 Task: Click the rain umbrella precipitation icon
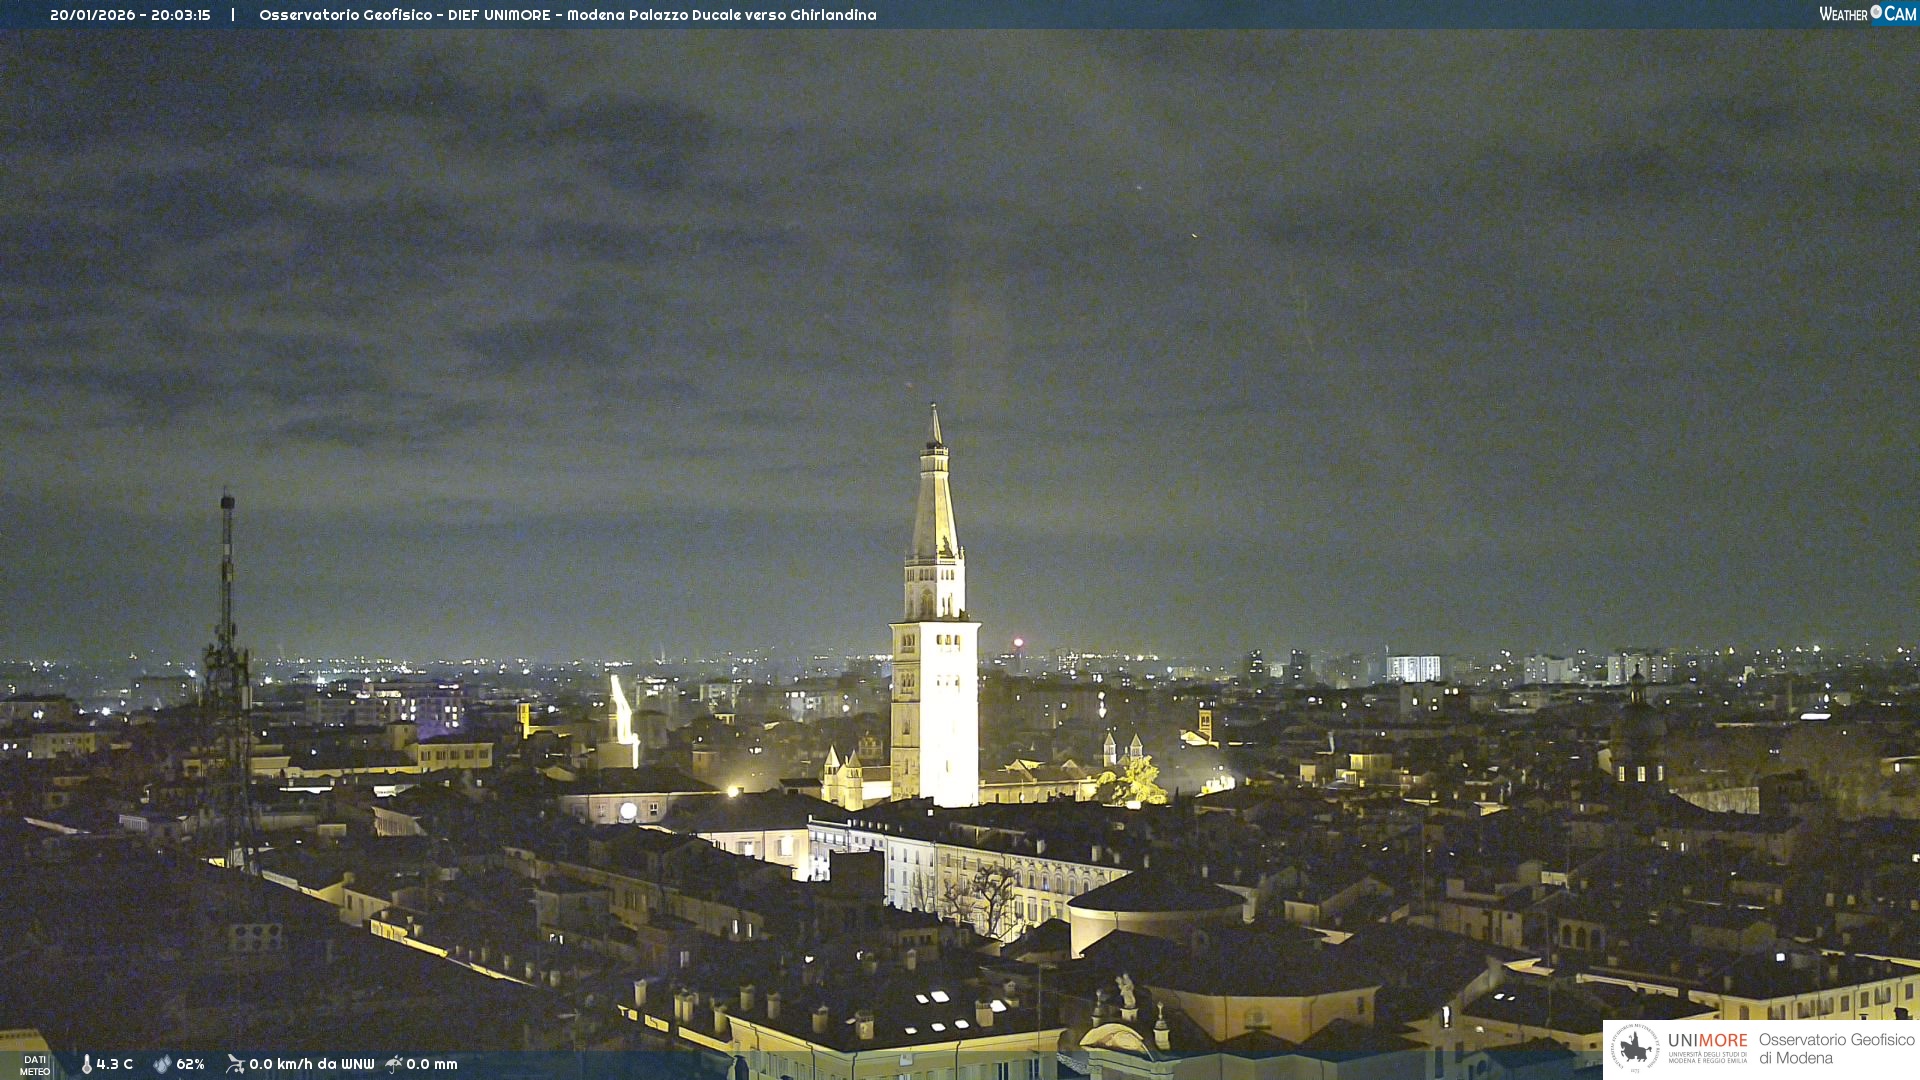[x=394, y=1064]
